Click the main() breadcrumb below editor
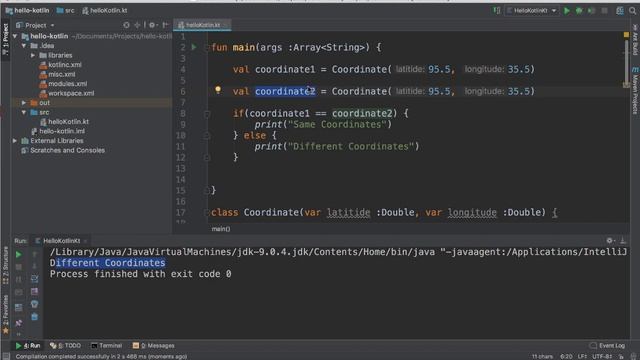The width and height of the screenshot is (640, 360). click(x=221, y=229)
